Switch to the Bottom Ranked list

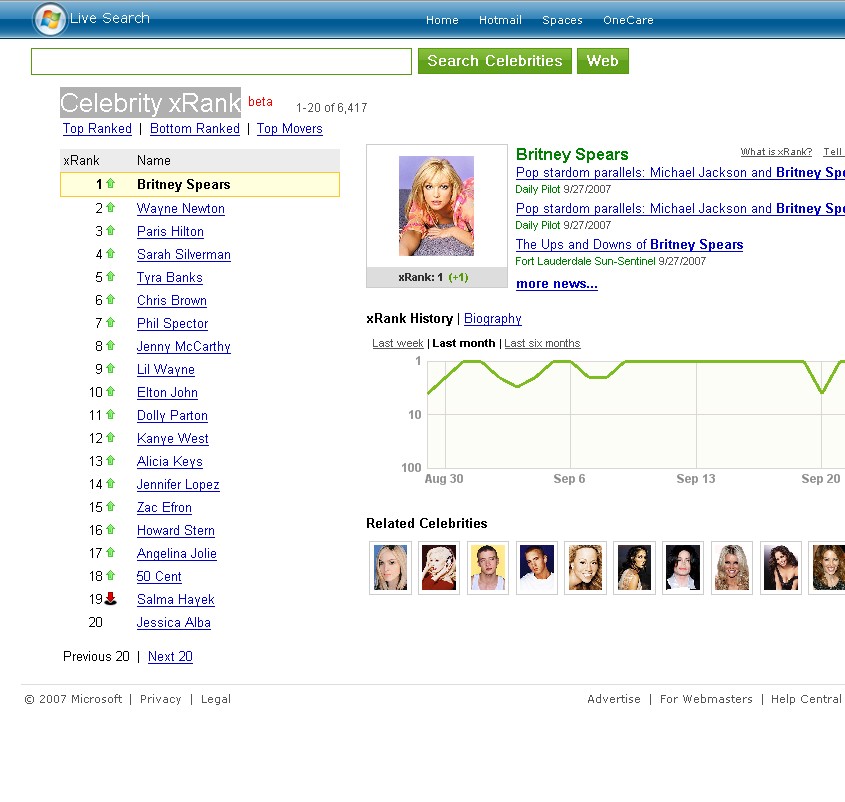tap(195, 129)
